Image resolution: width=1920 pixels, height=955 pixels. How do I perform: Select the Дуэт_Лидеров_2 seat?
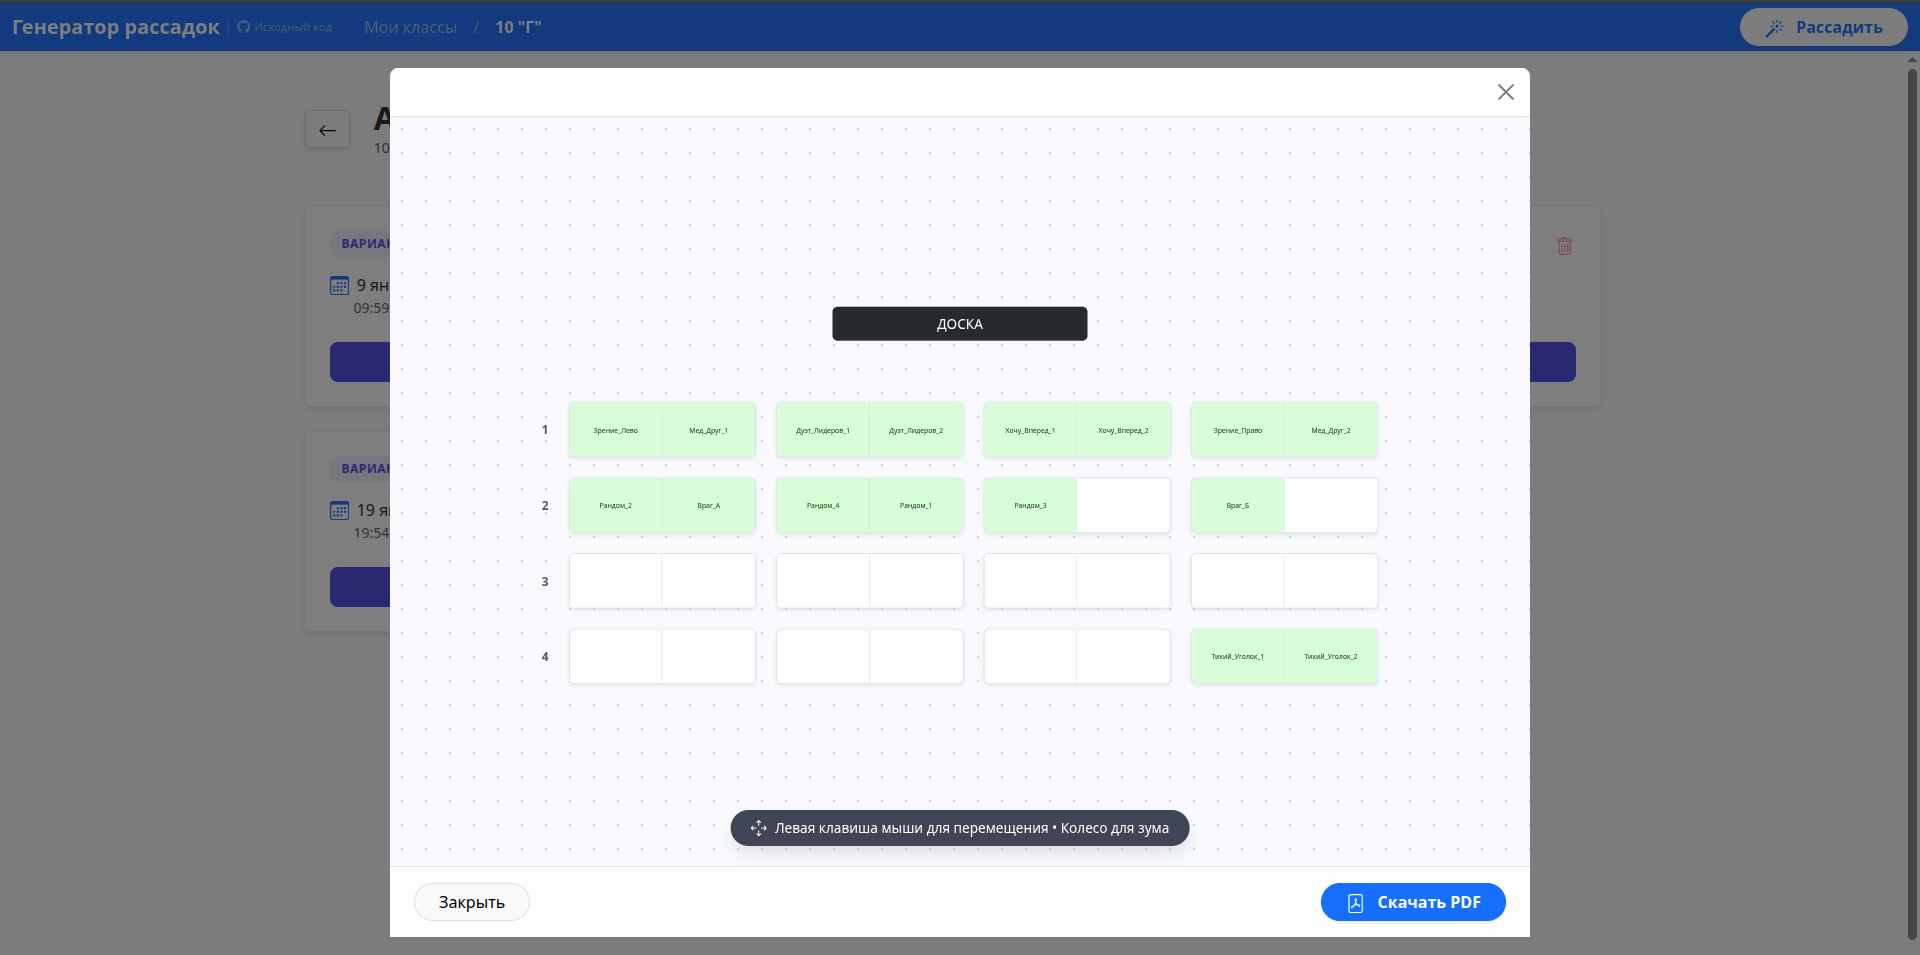916,430
